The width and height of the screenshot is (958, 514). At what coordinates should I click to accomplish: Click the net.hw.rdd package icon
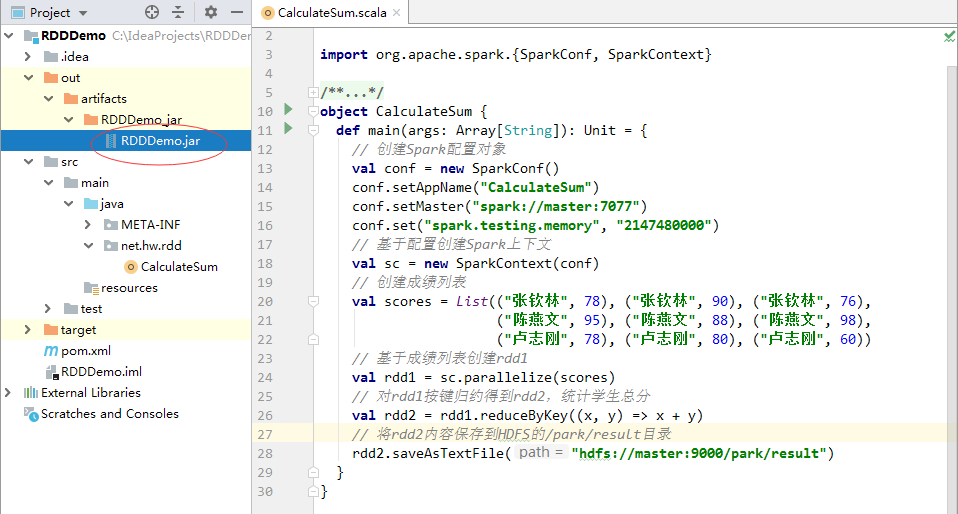(111, 245)
